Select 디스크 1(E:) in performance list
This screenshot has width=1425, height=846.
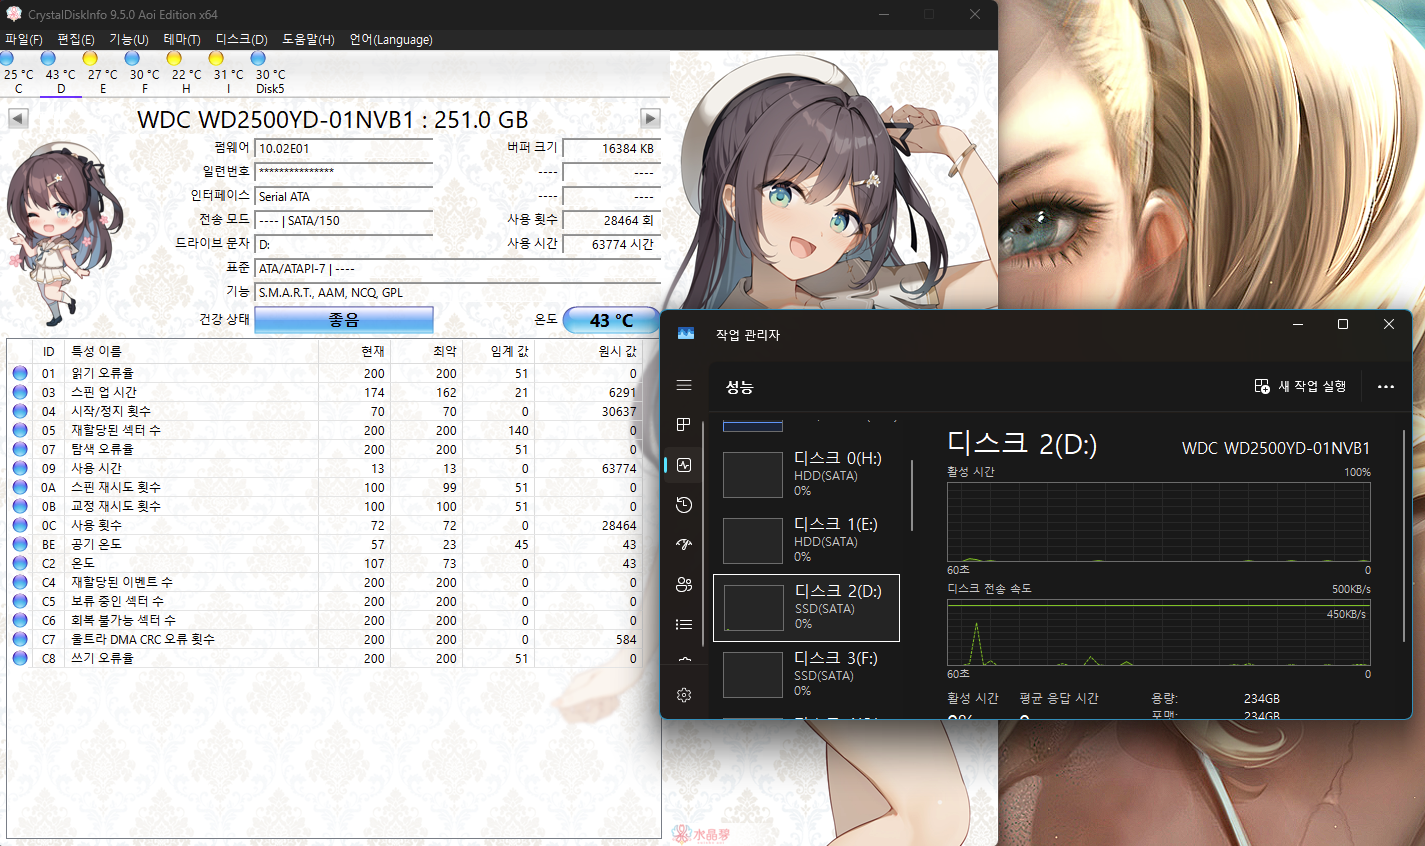pyautogui.click(x=806, y=540)
